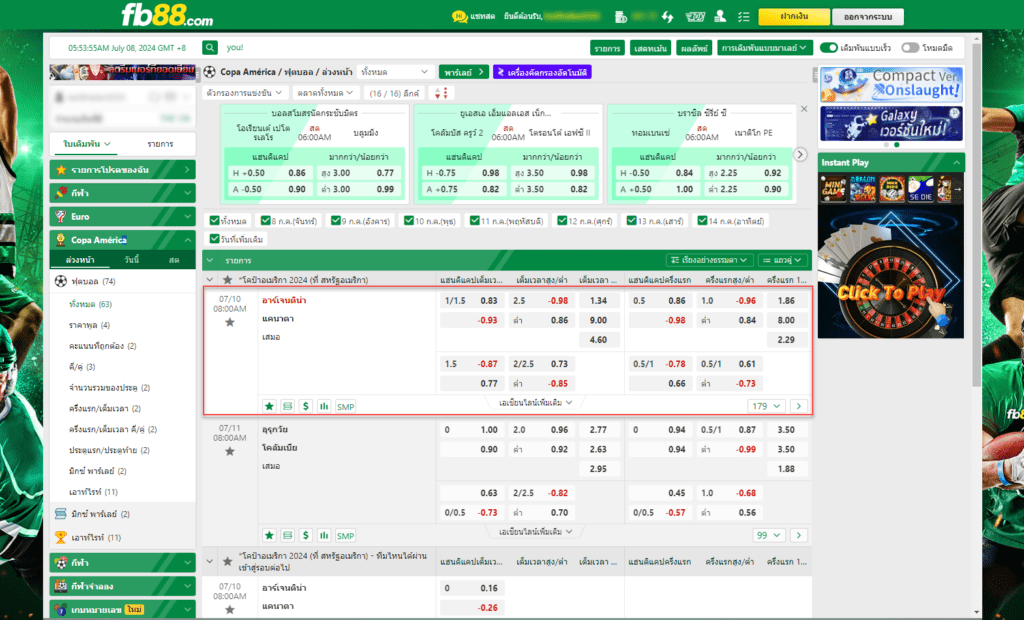Toggle dark mode switch โหมดมืด
The height and width of the screenshot is (620, 1024).
coord(910,48)
